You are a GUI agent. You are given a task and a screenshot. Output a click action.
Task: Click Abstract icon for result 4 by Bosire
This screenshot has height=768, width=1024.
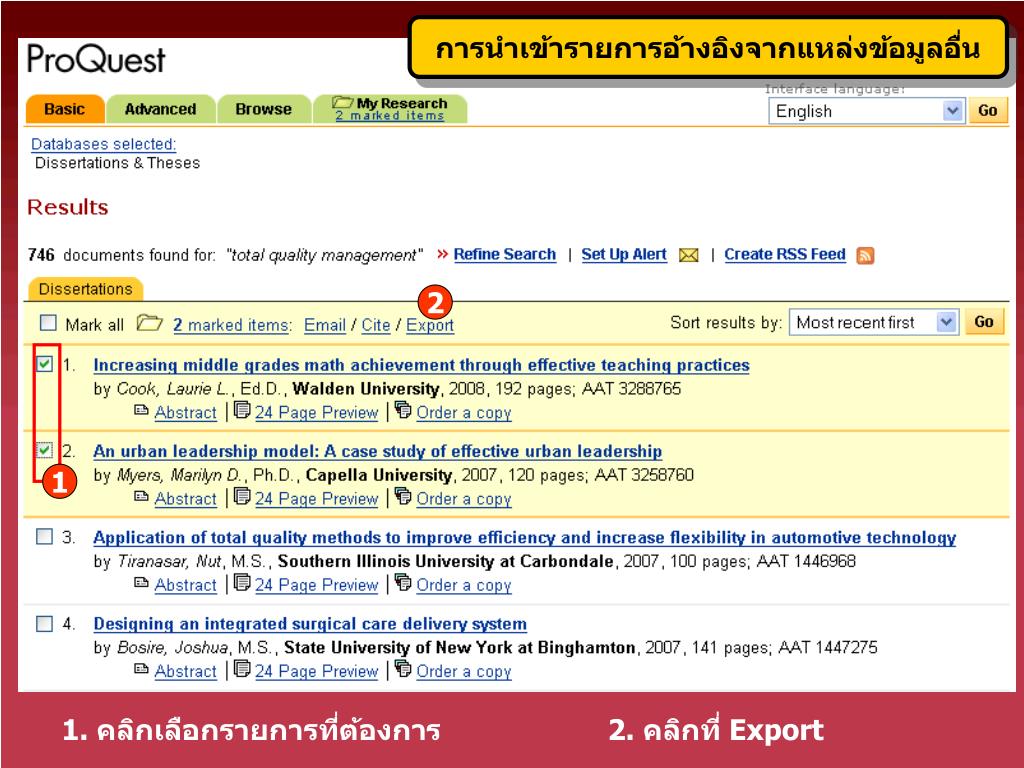(141, 669)
